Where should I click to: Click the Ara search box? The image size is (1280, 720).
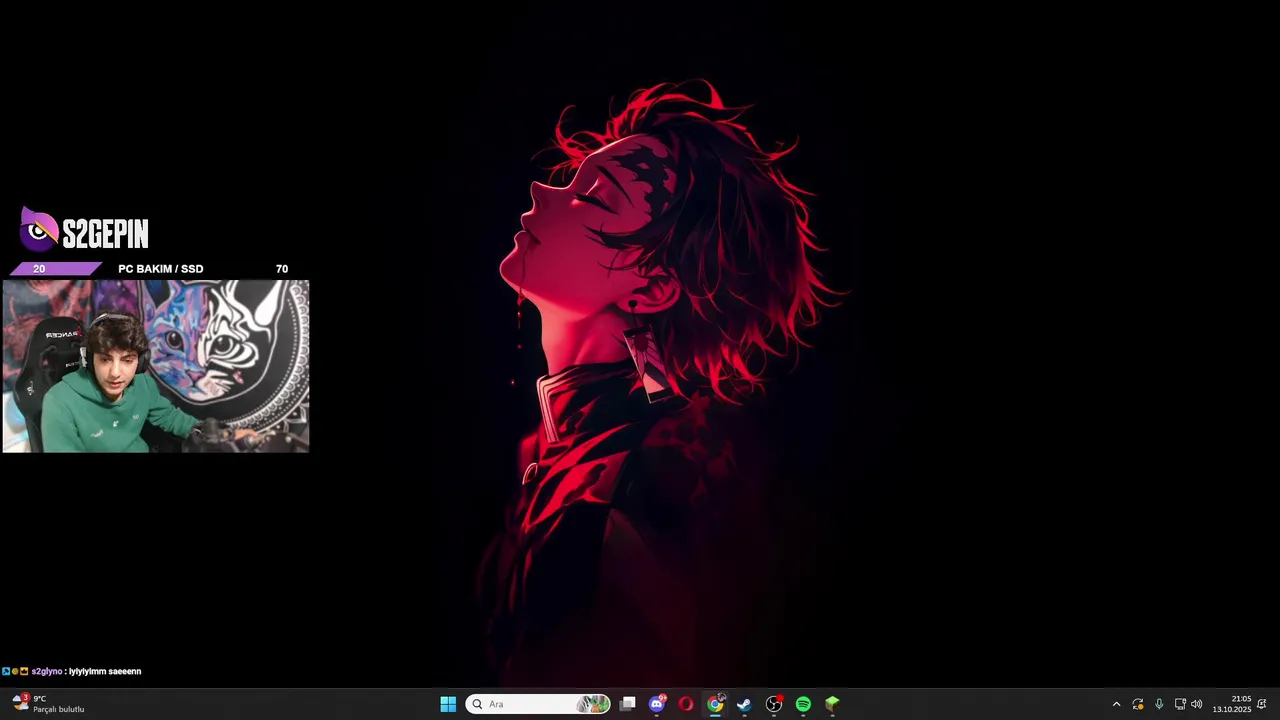pyautogui.click(x=538, y=704)
